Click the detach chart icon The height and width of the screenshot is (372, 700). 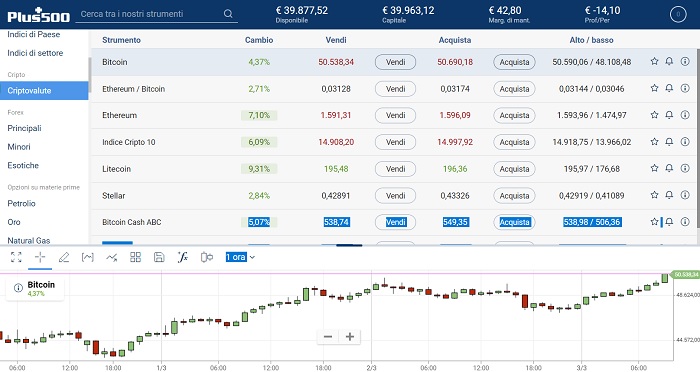point(207,257)
